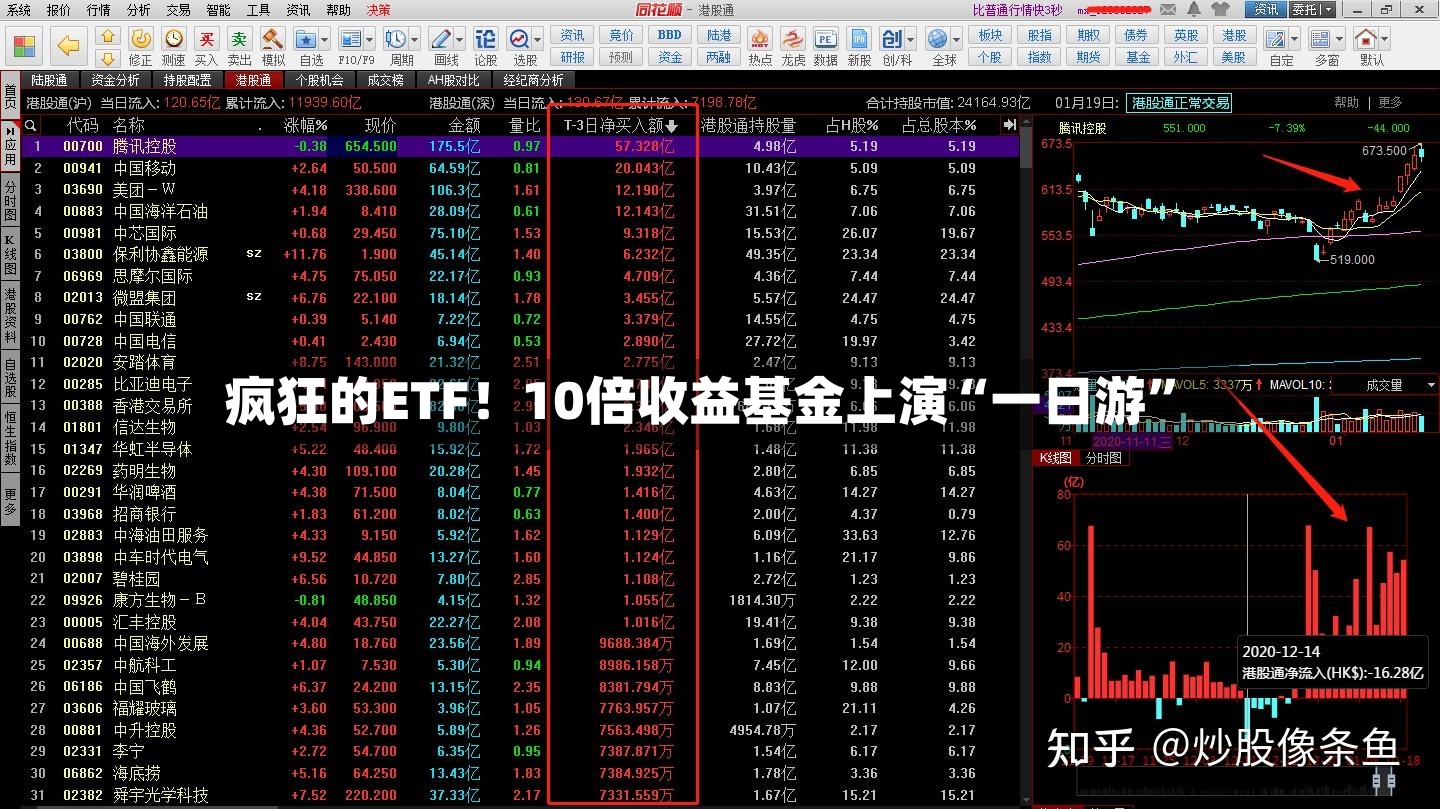Select the 中芯国际 row
This screenshot has height=809, width=1440.
[522, 233]
